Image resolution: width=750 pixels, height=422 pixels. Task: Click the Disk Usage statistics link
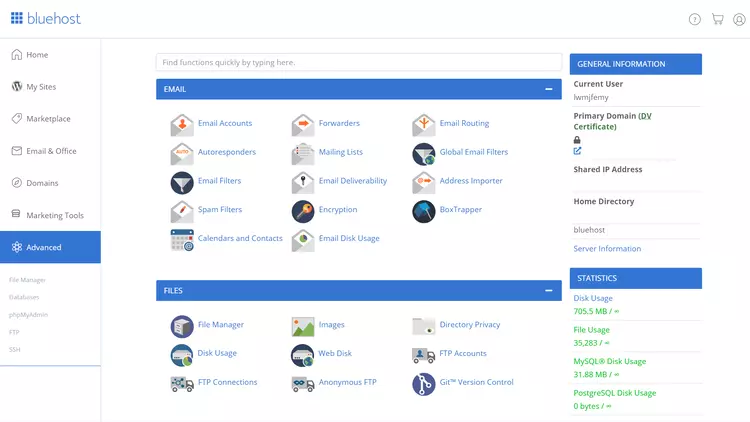pyautogui.click(x=593, y=298)
